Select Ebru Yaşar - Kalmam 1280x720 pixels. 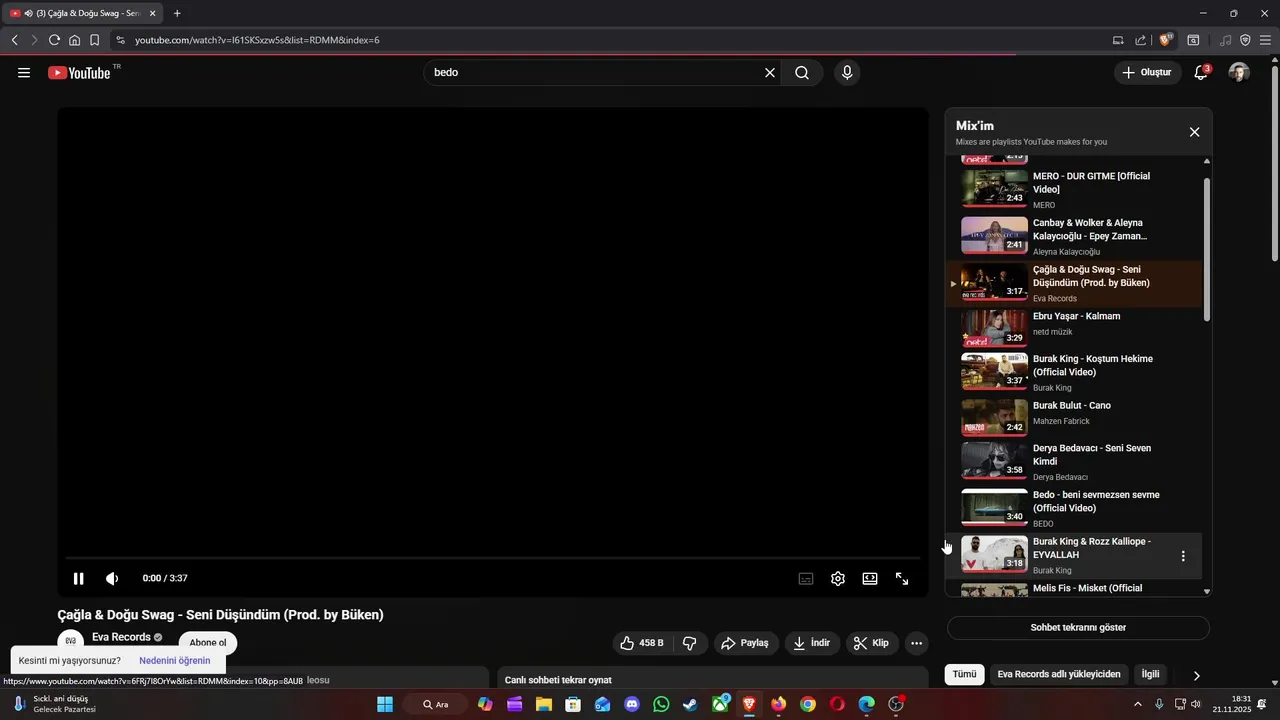(1074, 329)
